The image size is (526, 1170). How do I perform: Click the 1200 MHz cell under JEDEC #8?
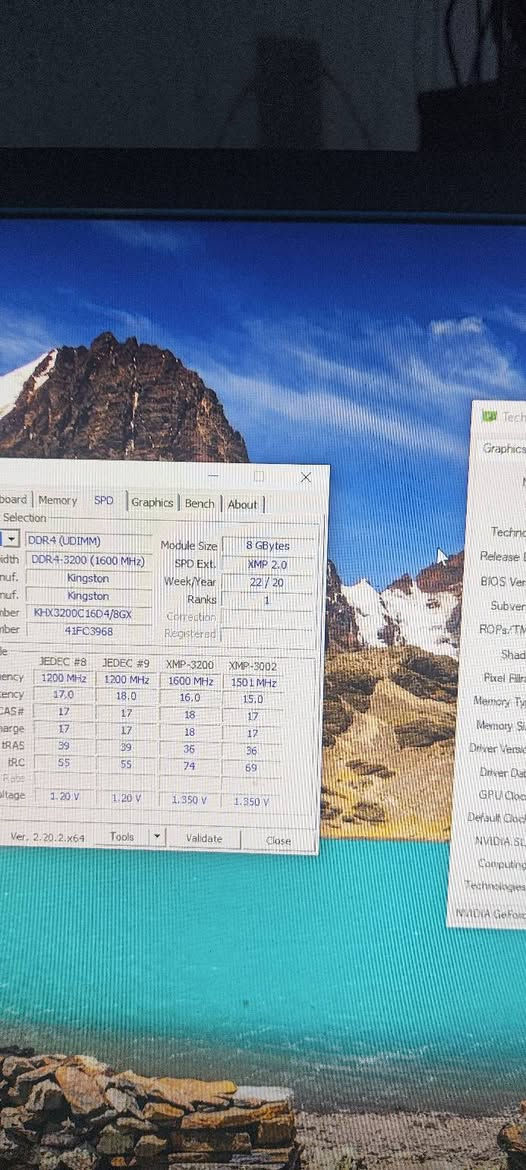(63, 679)
